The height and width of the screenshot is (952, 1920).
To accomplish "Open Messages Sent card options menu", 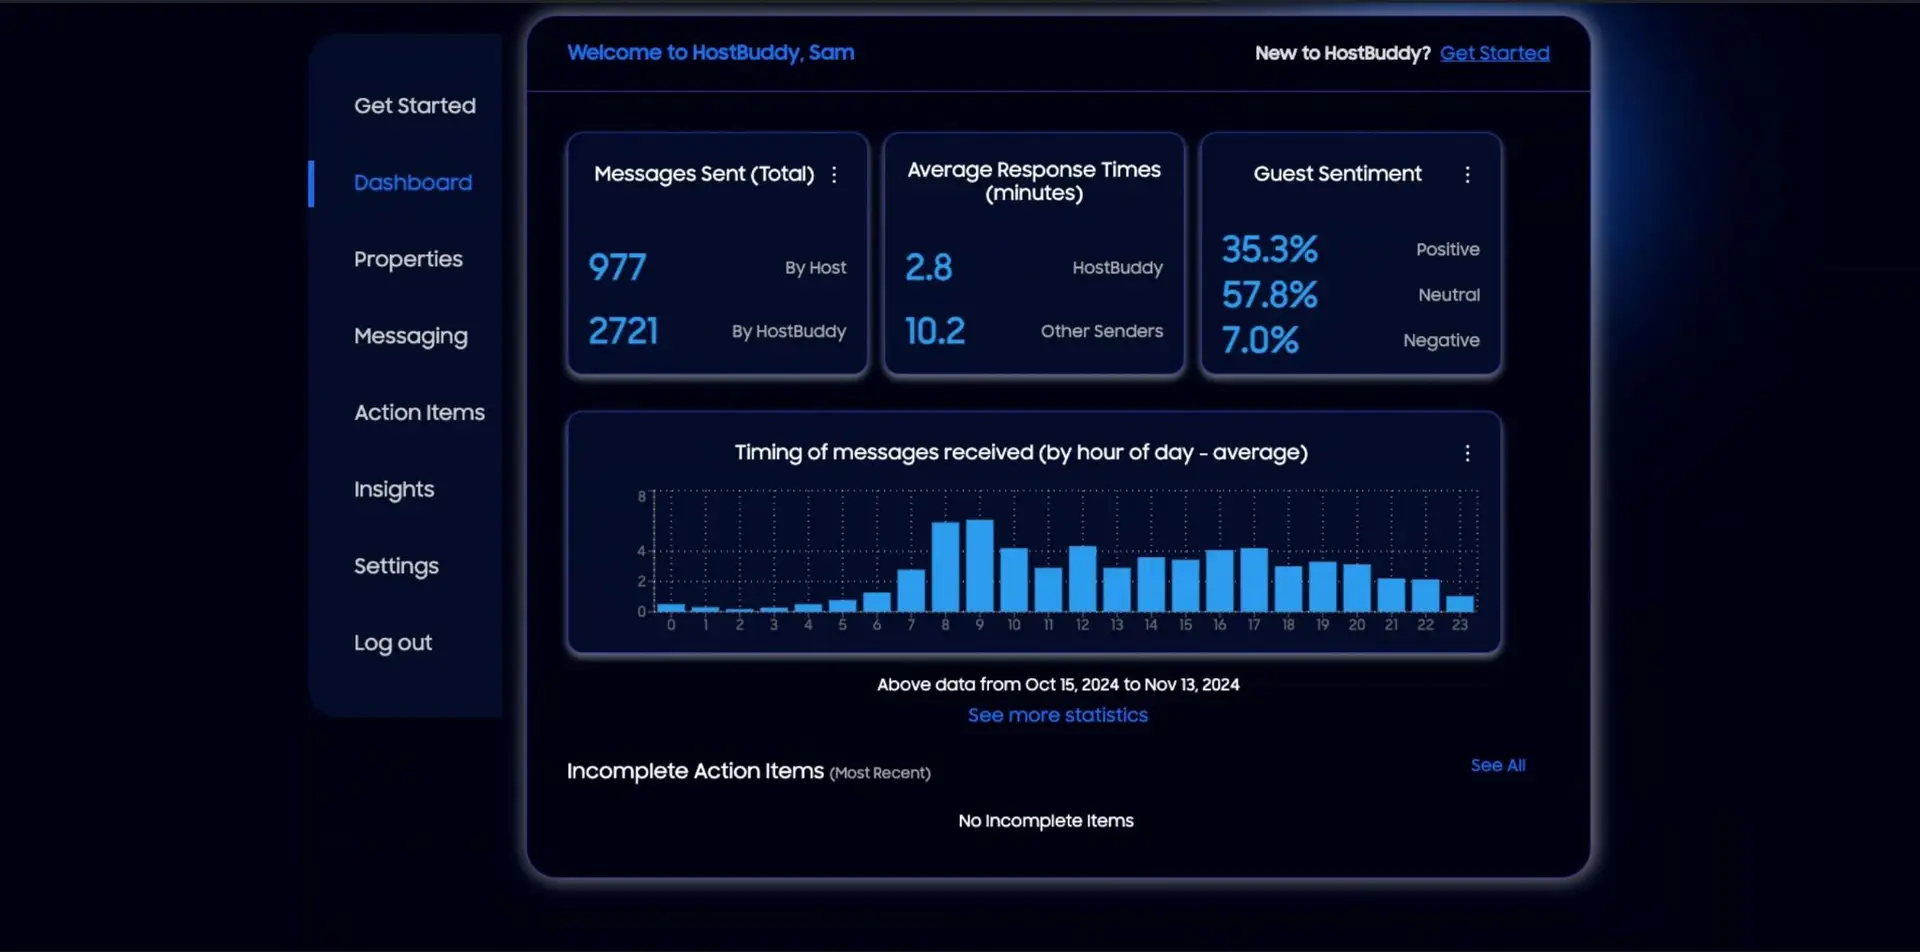I will tap(834, 174).
